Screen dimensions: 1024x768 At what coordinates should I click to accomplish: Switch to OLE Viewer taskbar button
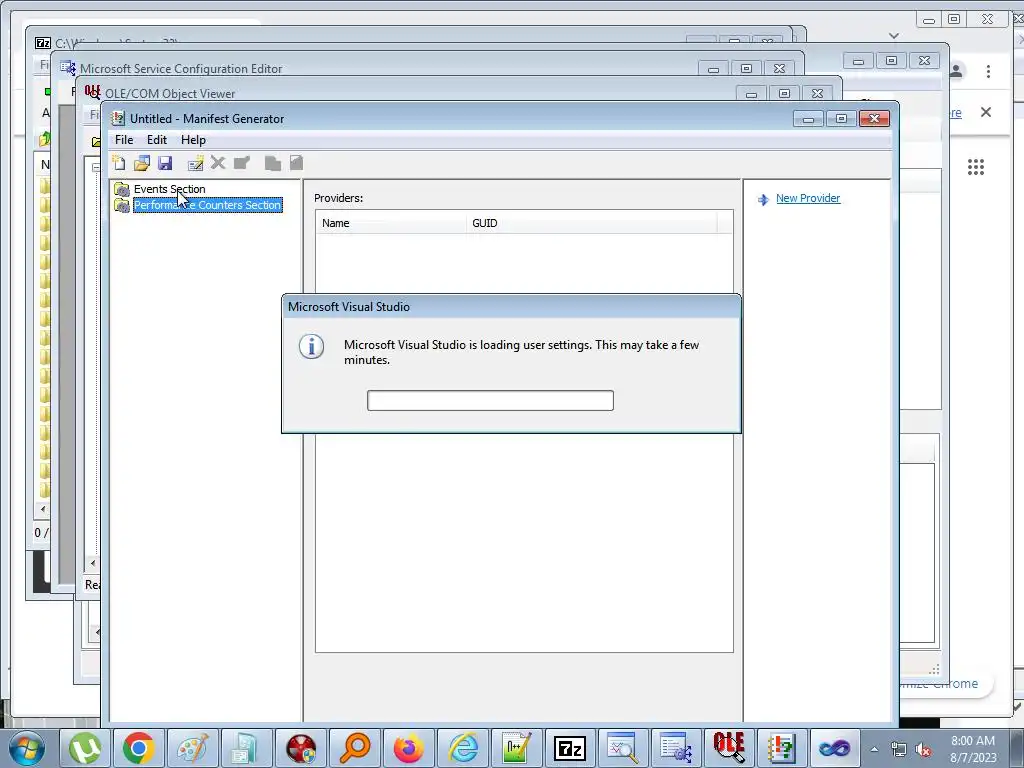(x=729, y=748)
